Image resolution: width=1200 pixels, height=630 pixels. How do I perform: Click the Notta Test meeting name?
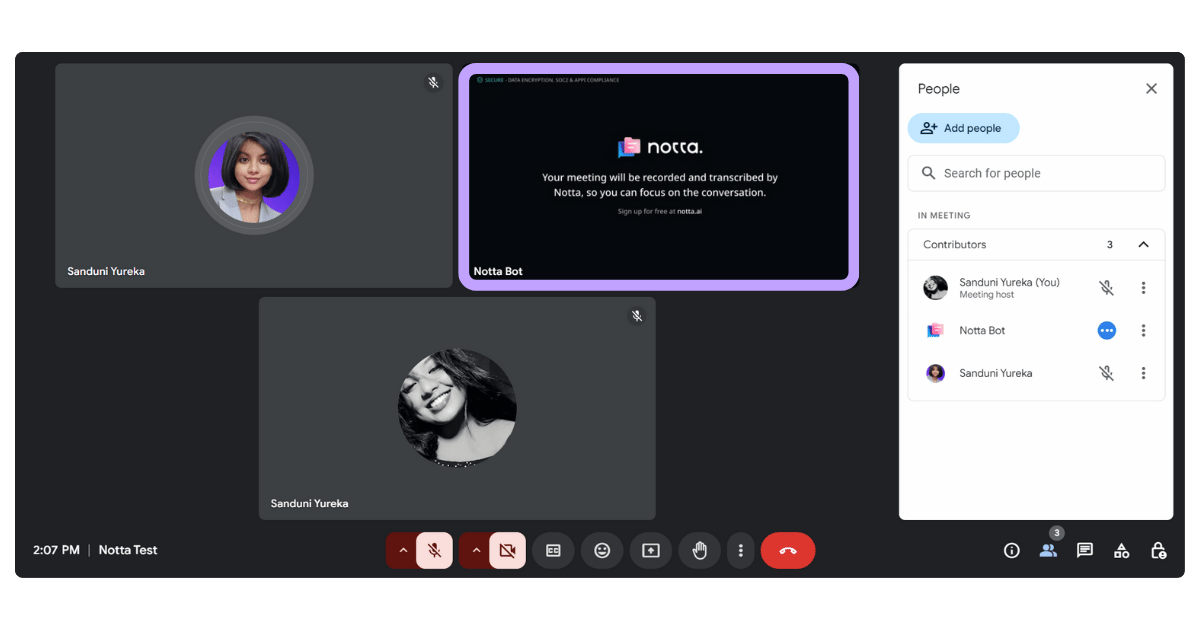point(128,550)
